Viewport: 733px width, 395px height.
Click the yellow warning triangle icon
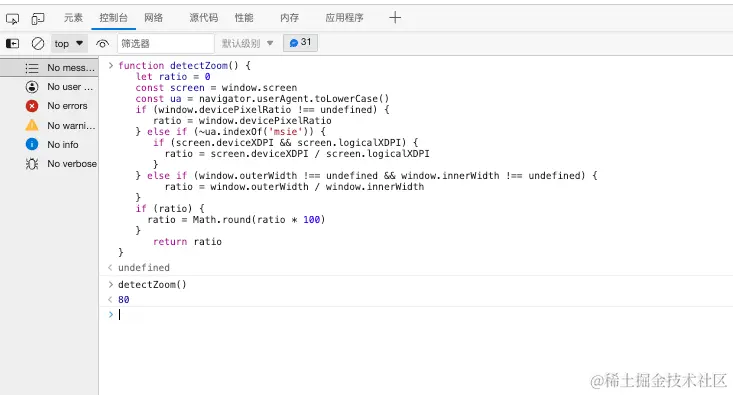tap(32, 125)
